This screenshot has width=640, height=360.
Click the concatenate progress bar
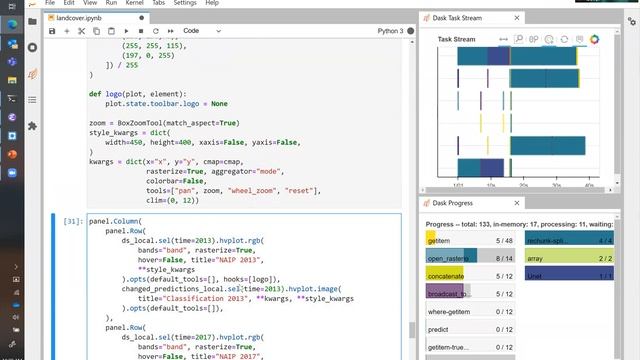click(x=470, y=273)
